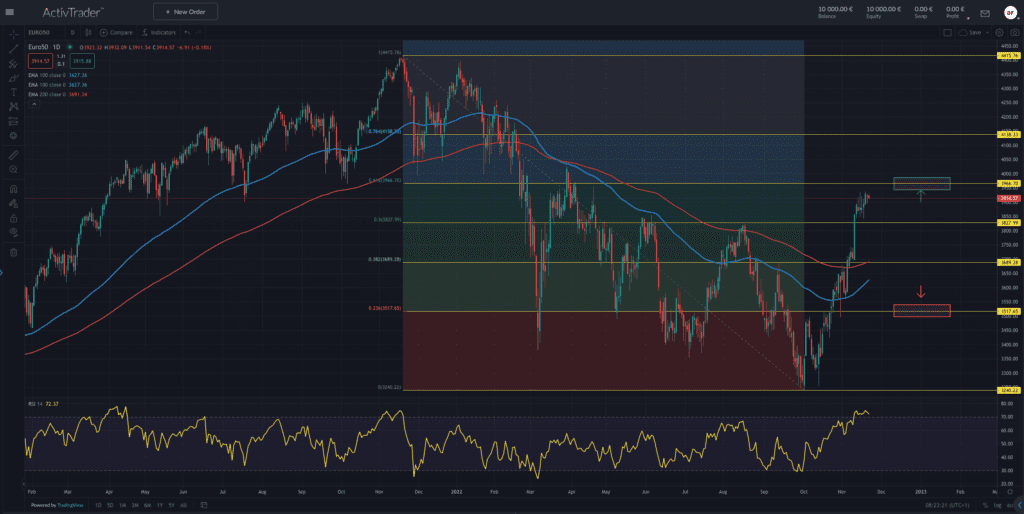Collapse the indicator legend with chevron

coord(34,104)
